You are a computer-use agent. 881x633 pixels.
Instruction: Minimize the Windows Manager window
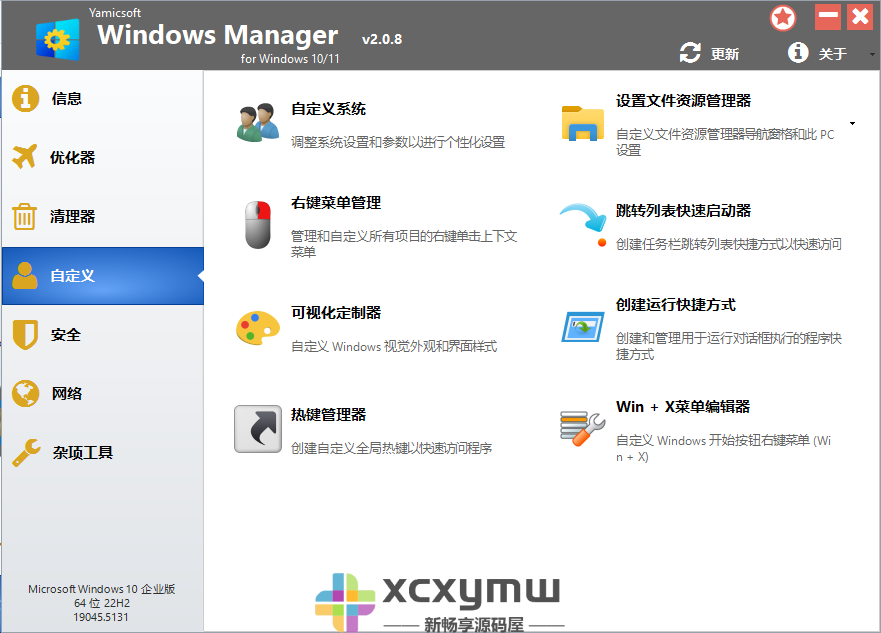(828, 17)
